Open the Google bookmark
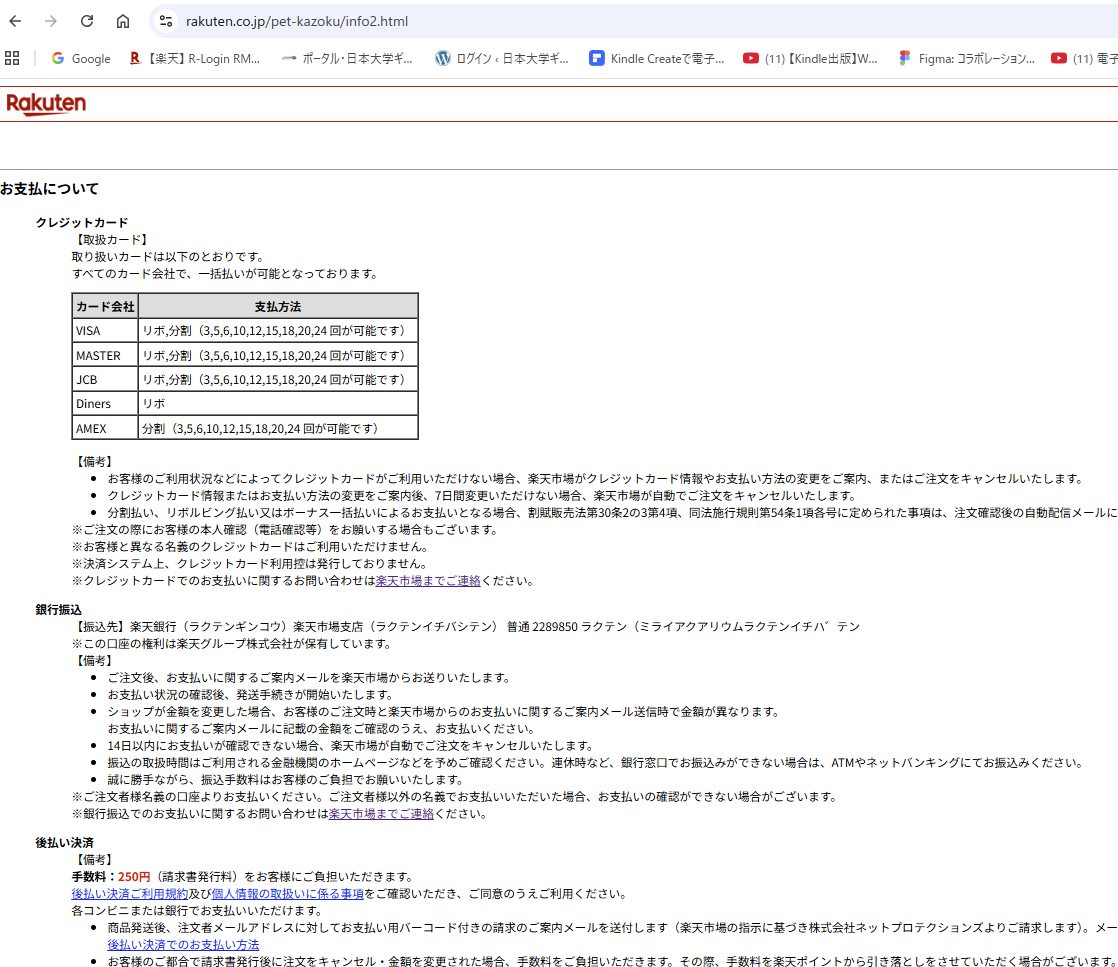This screenshot has width=1118, height=967. point(81,58)
